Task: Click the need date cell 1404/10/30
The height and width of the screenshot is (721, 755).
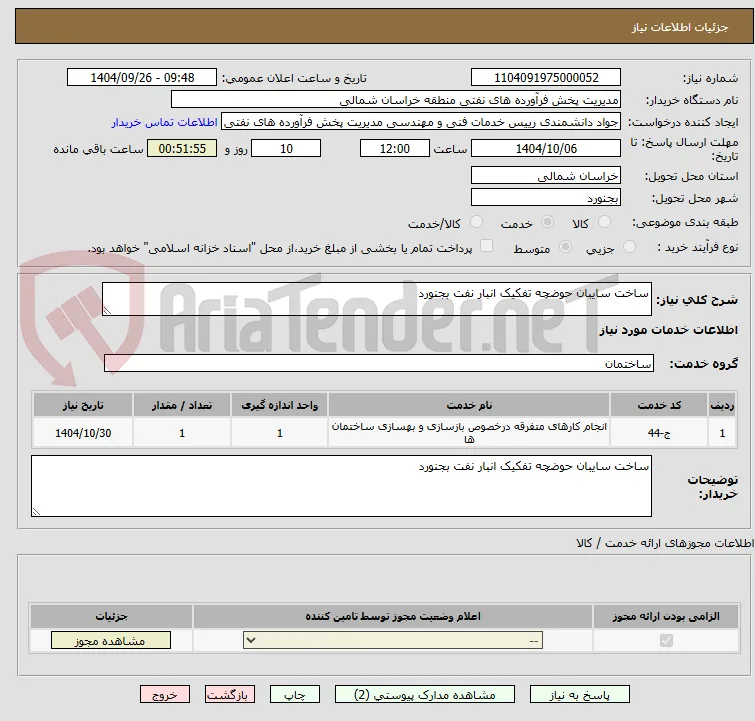Action: click(83, 433)
